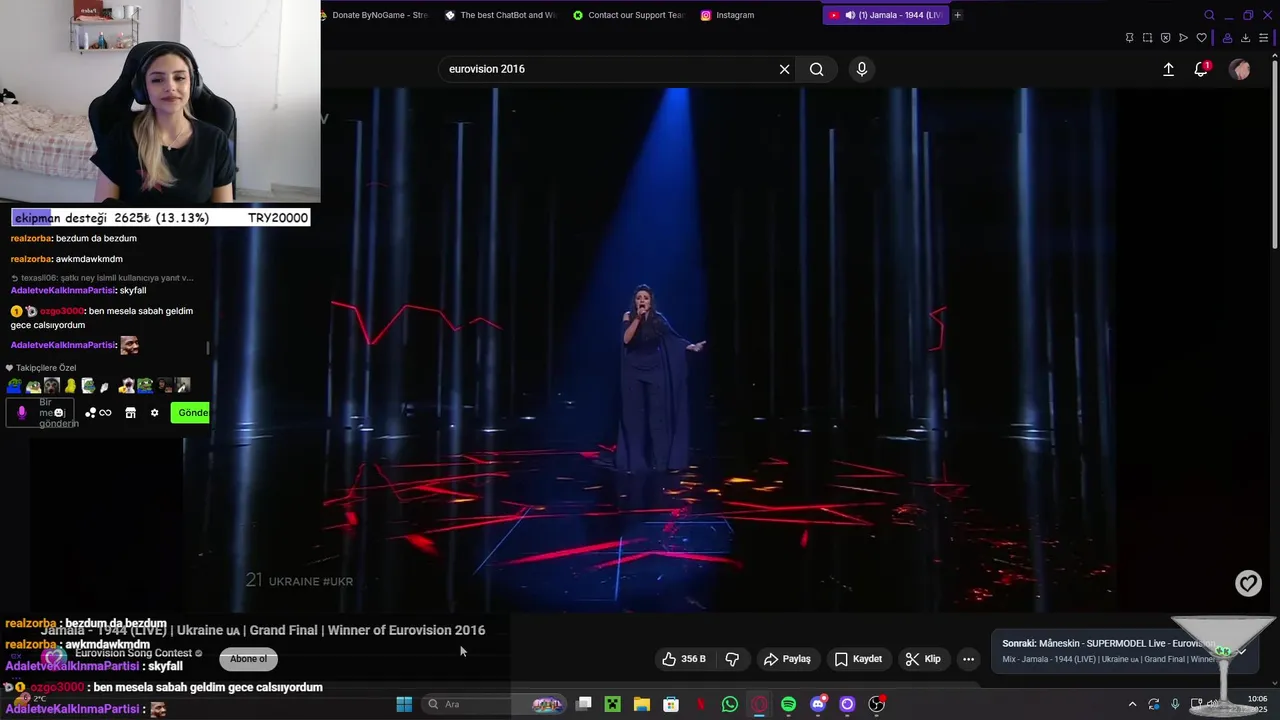Click the Paylaş share button

click(787, 659)
